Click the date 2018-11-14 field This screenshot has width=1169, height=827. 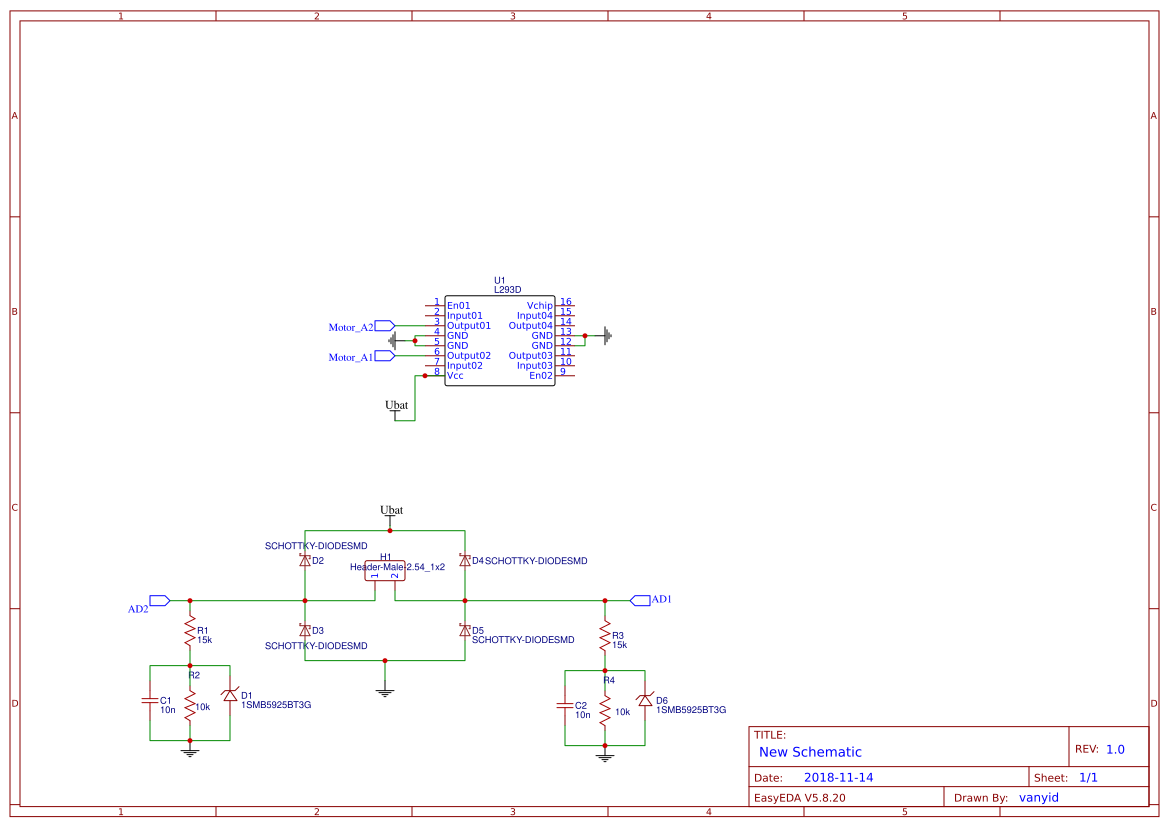click(x=838, y=777)
